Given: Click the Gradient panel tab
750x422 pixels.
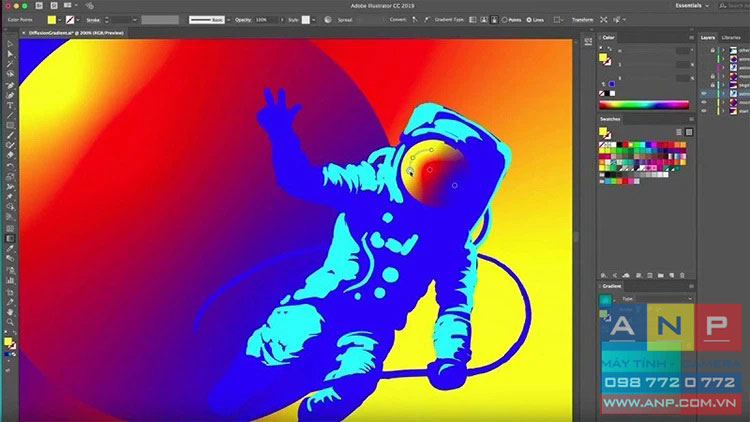Looking at the screenshot, I should (x=611, y=286).
